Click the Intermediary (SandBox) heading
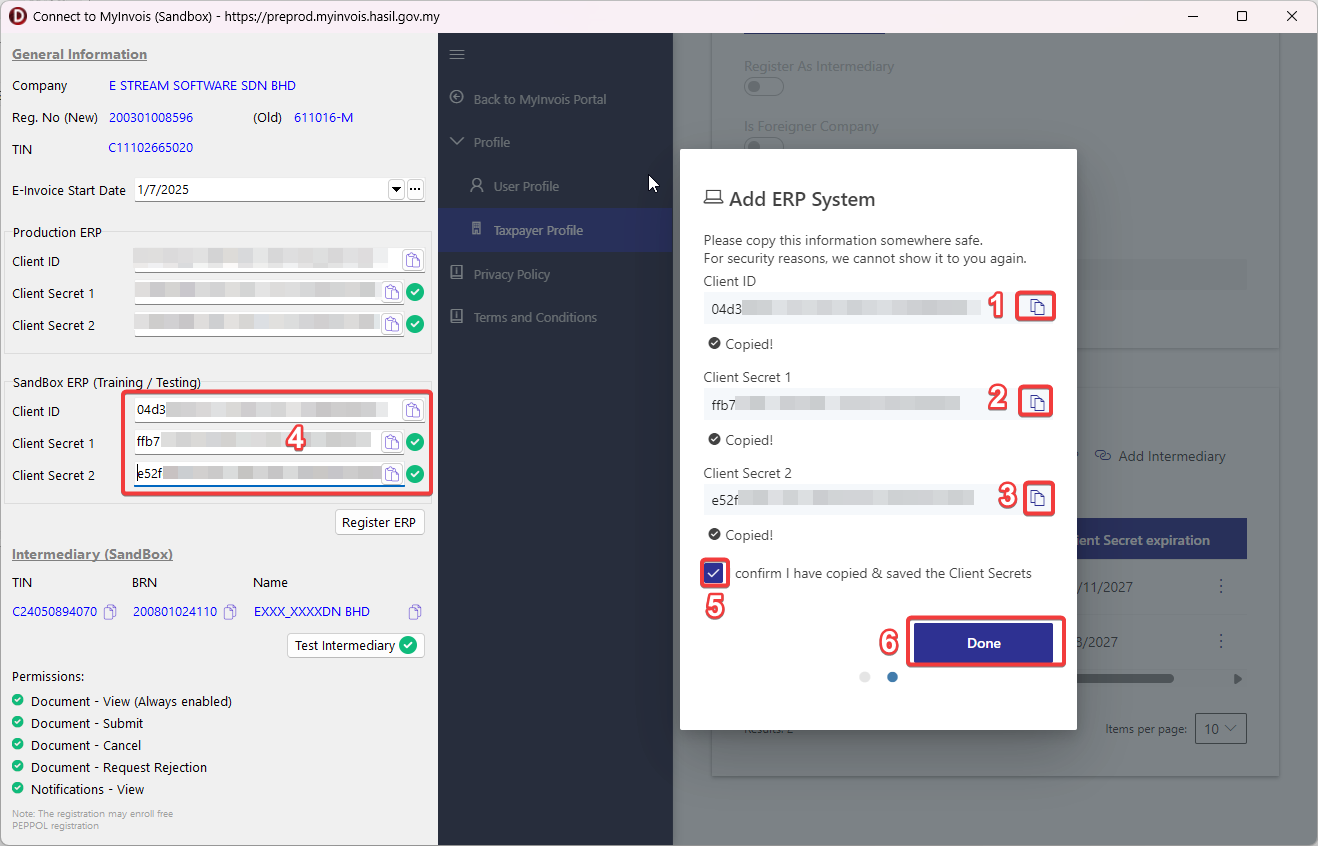Screen dimensions: 1318x846 tap(92, 554)
